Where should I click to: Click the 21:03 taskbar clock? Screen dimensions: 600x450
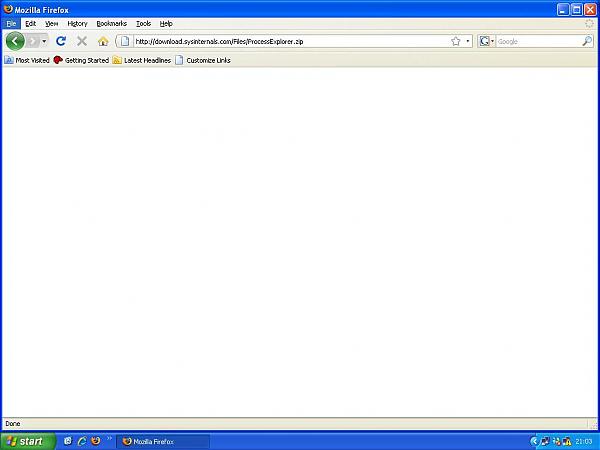[583, 442]
